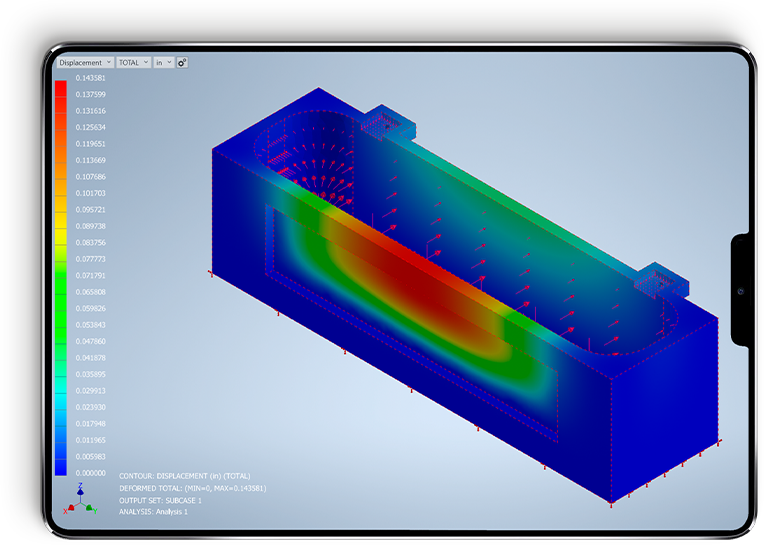Open the Displacement result type dropdown
Screen dimensions: 764x545
(84, 62)
